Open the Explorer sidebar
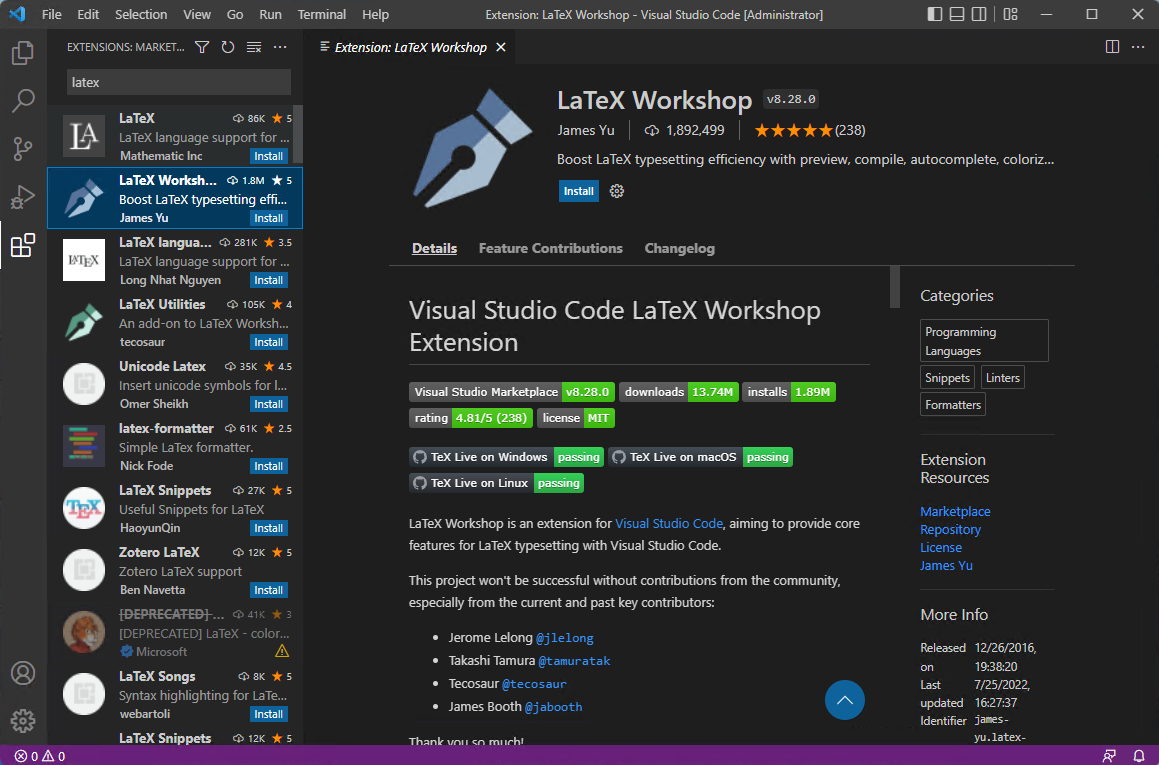 tap(22, 52)
